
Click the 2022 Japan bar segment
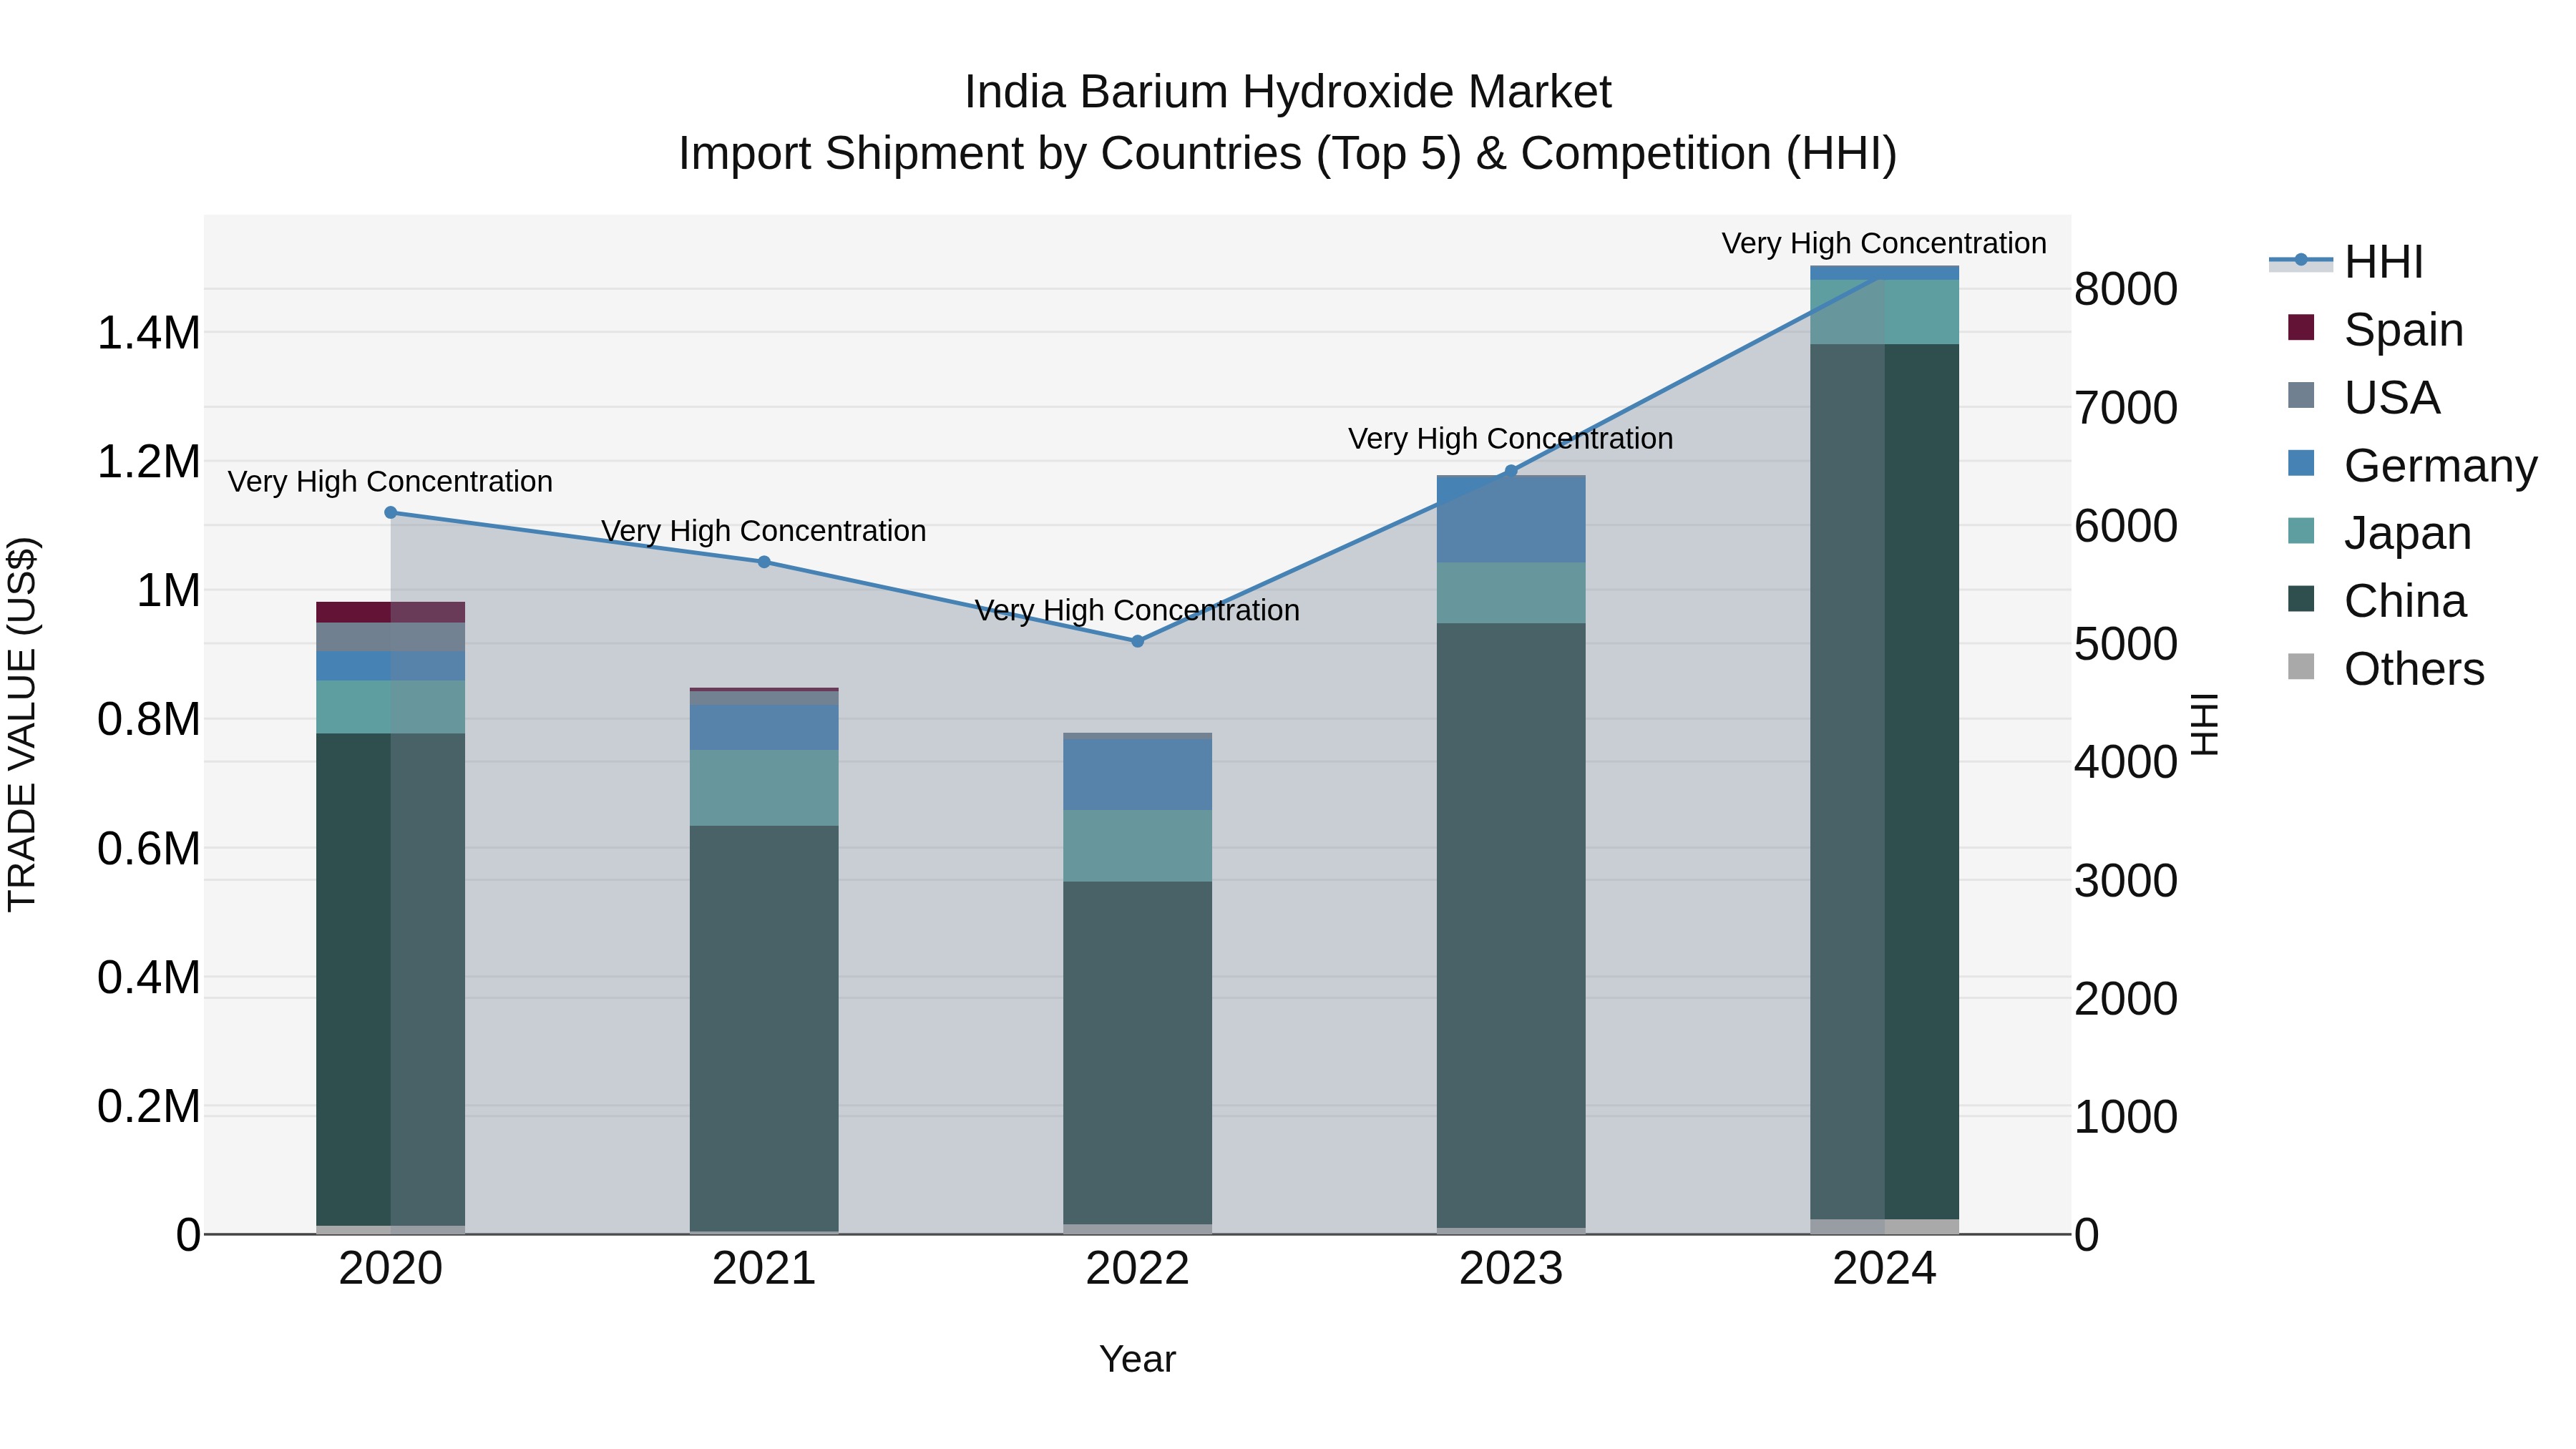pyautogui.click(x=1137, y=846)
